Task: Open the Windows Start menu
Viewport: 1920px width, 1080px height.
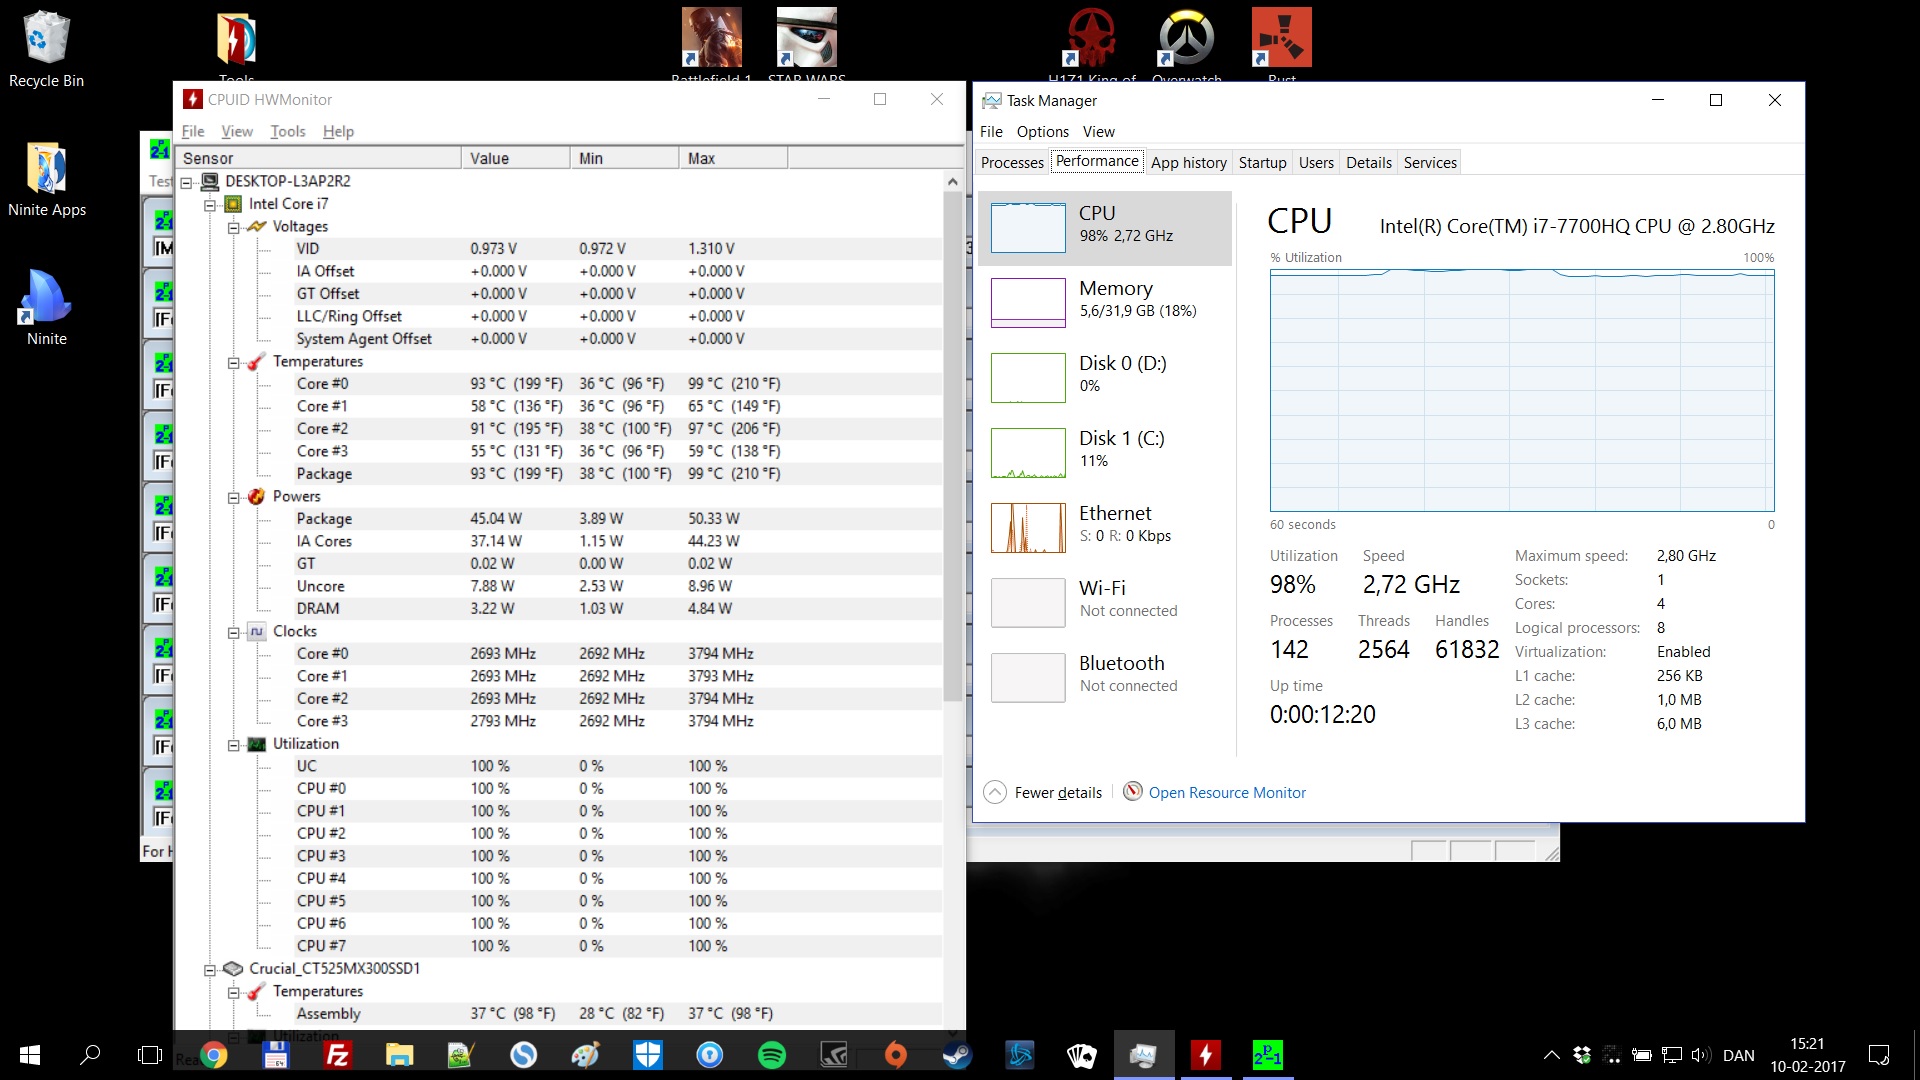Action: (x=30, y=1055)
